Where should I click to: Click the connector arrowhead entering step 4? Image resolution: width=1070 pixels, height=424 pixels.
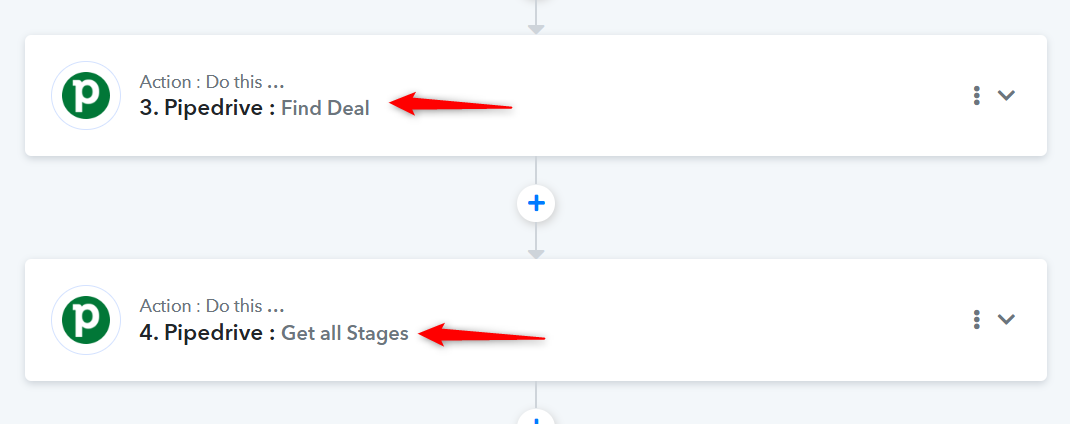536,254
